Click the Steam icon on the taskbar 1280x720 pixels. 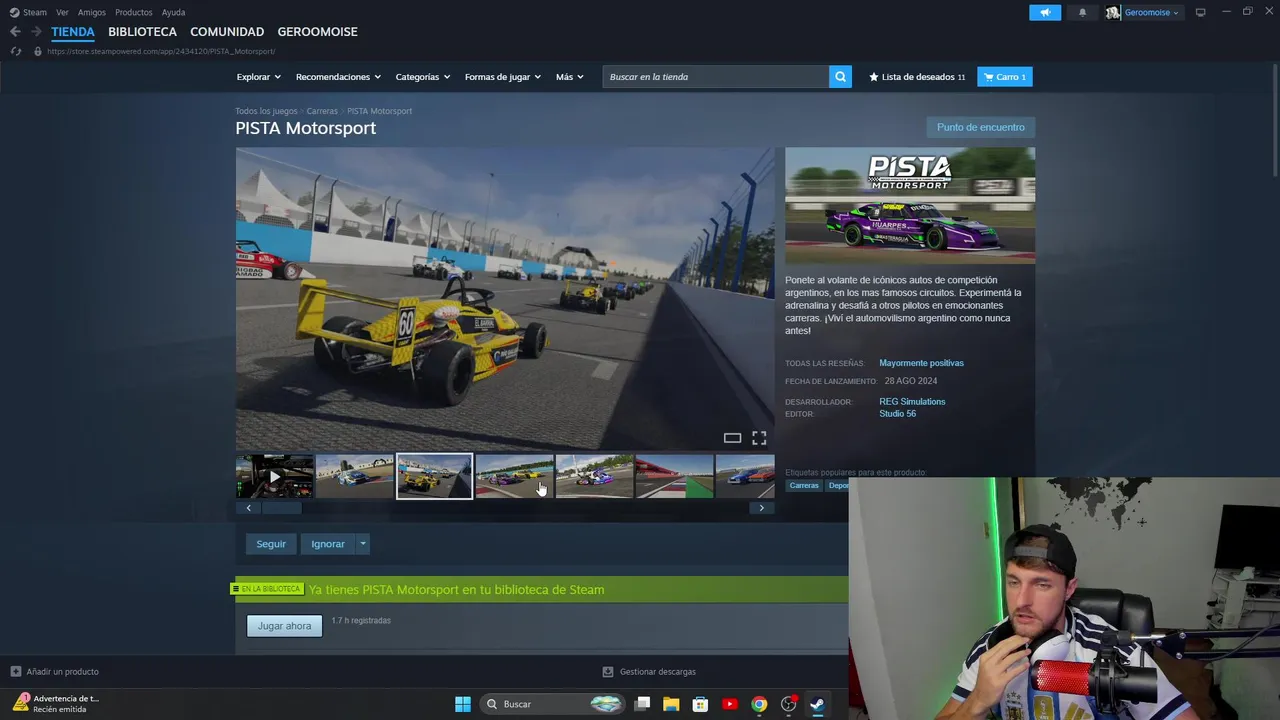point(817,704)
